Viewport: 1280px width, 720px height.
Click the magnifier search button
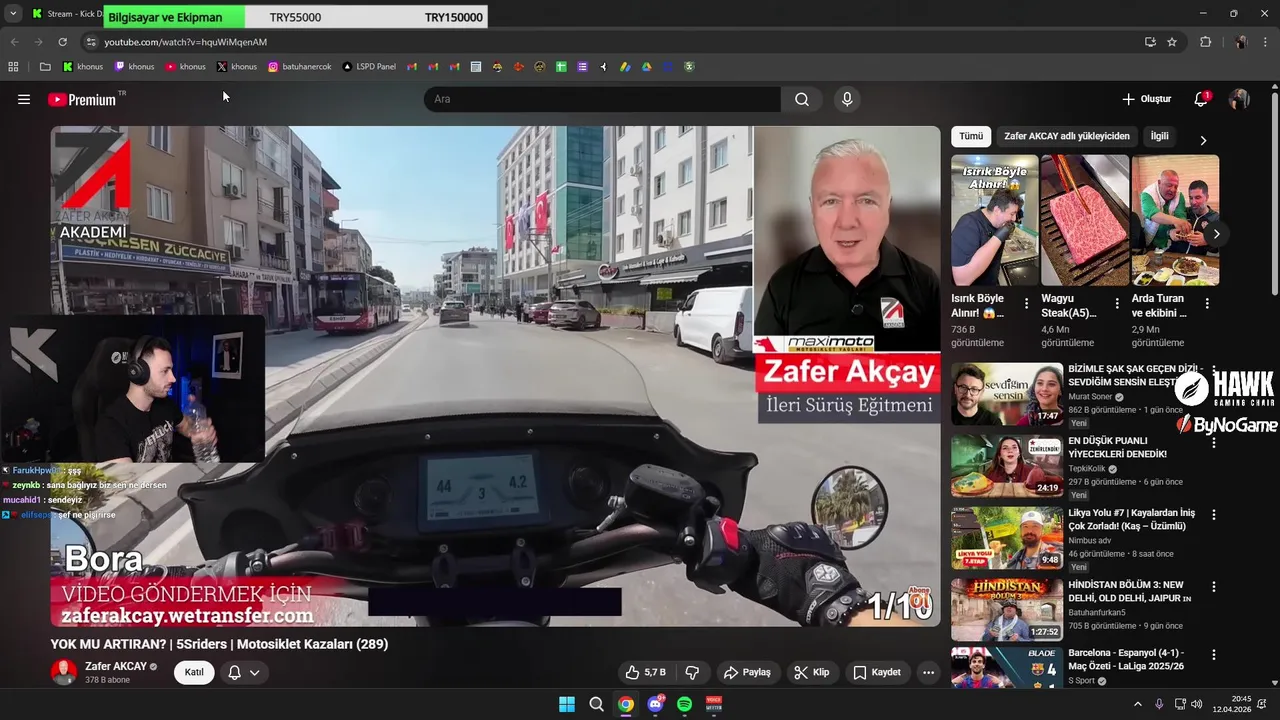point(802,99)
